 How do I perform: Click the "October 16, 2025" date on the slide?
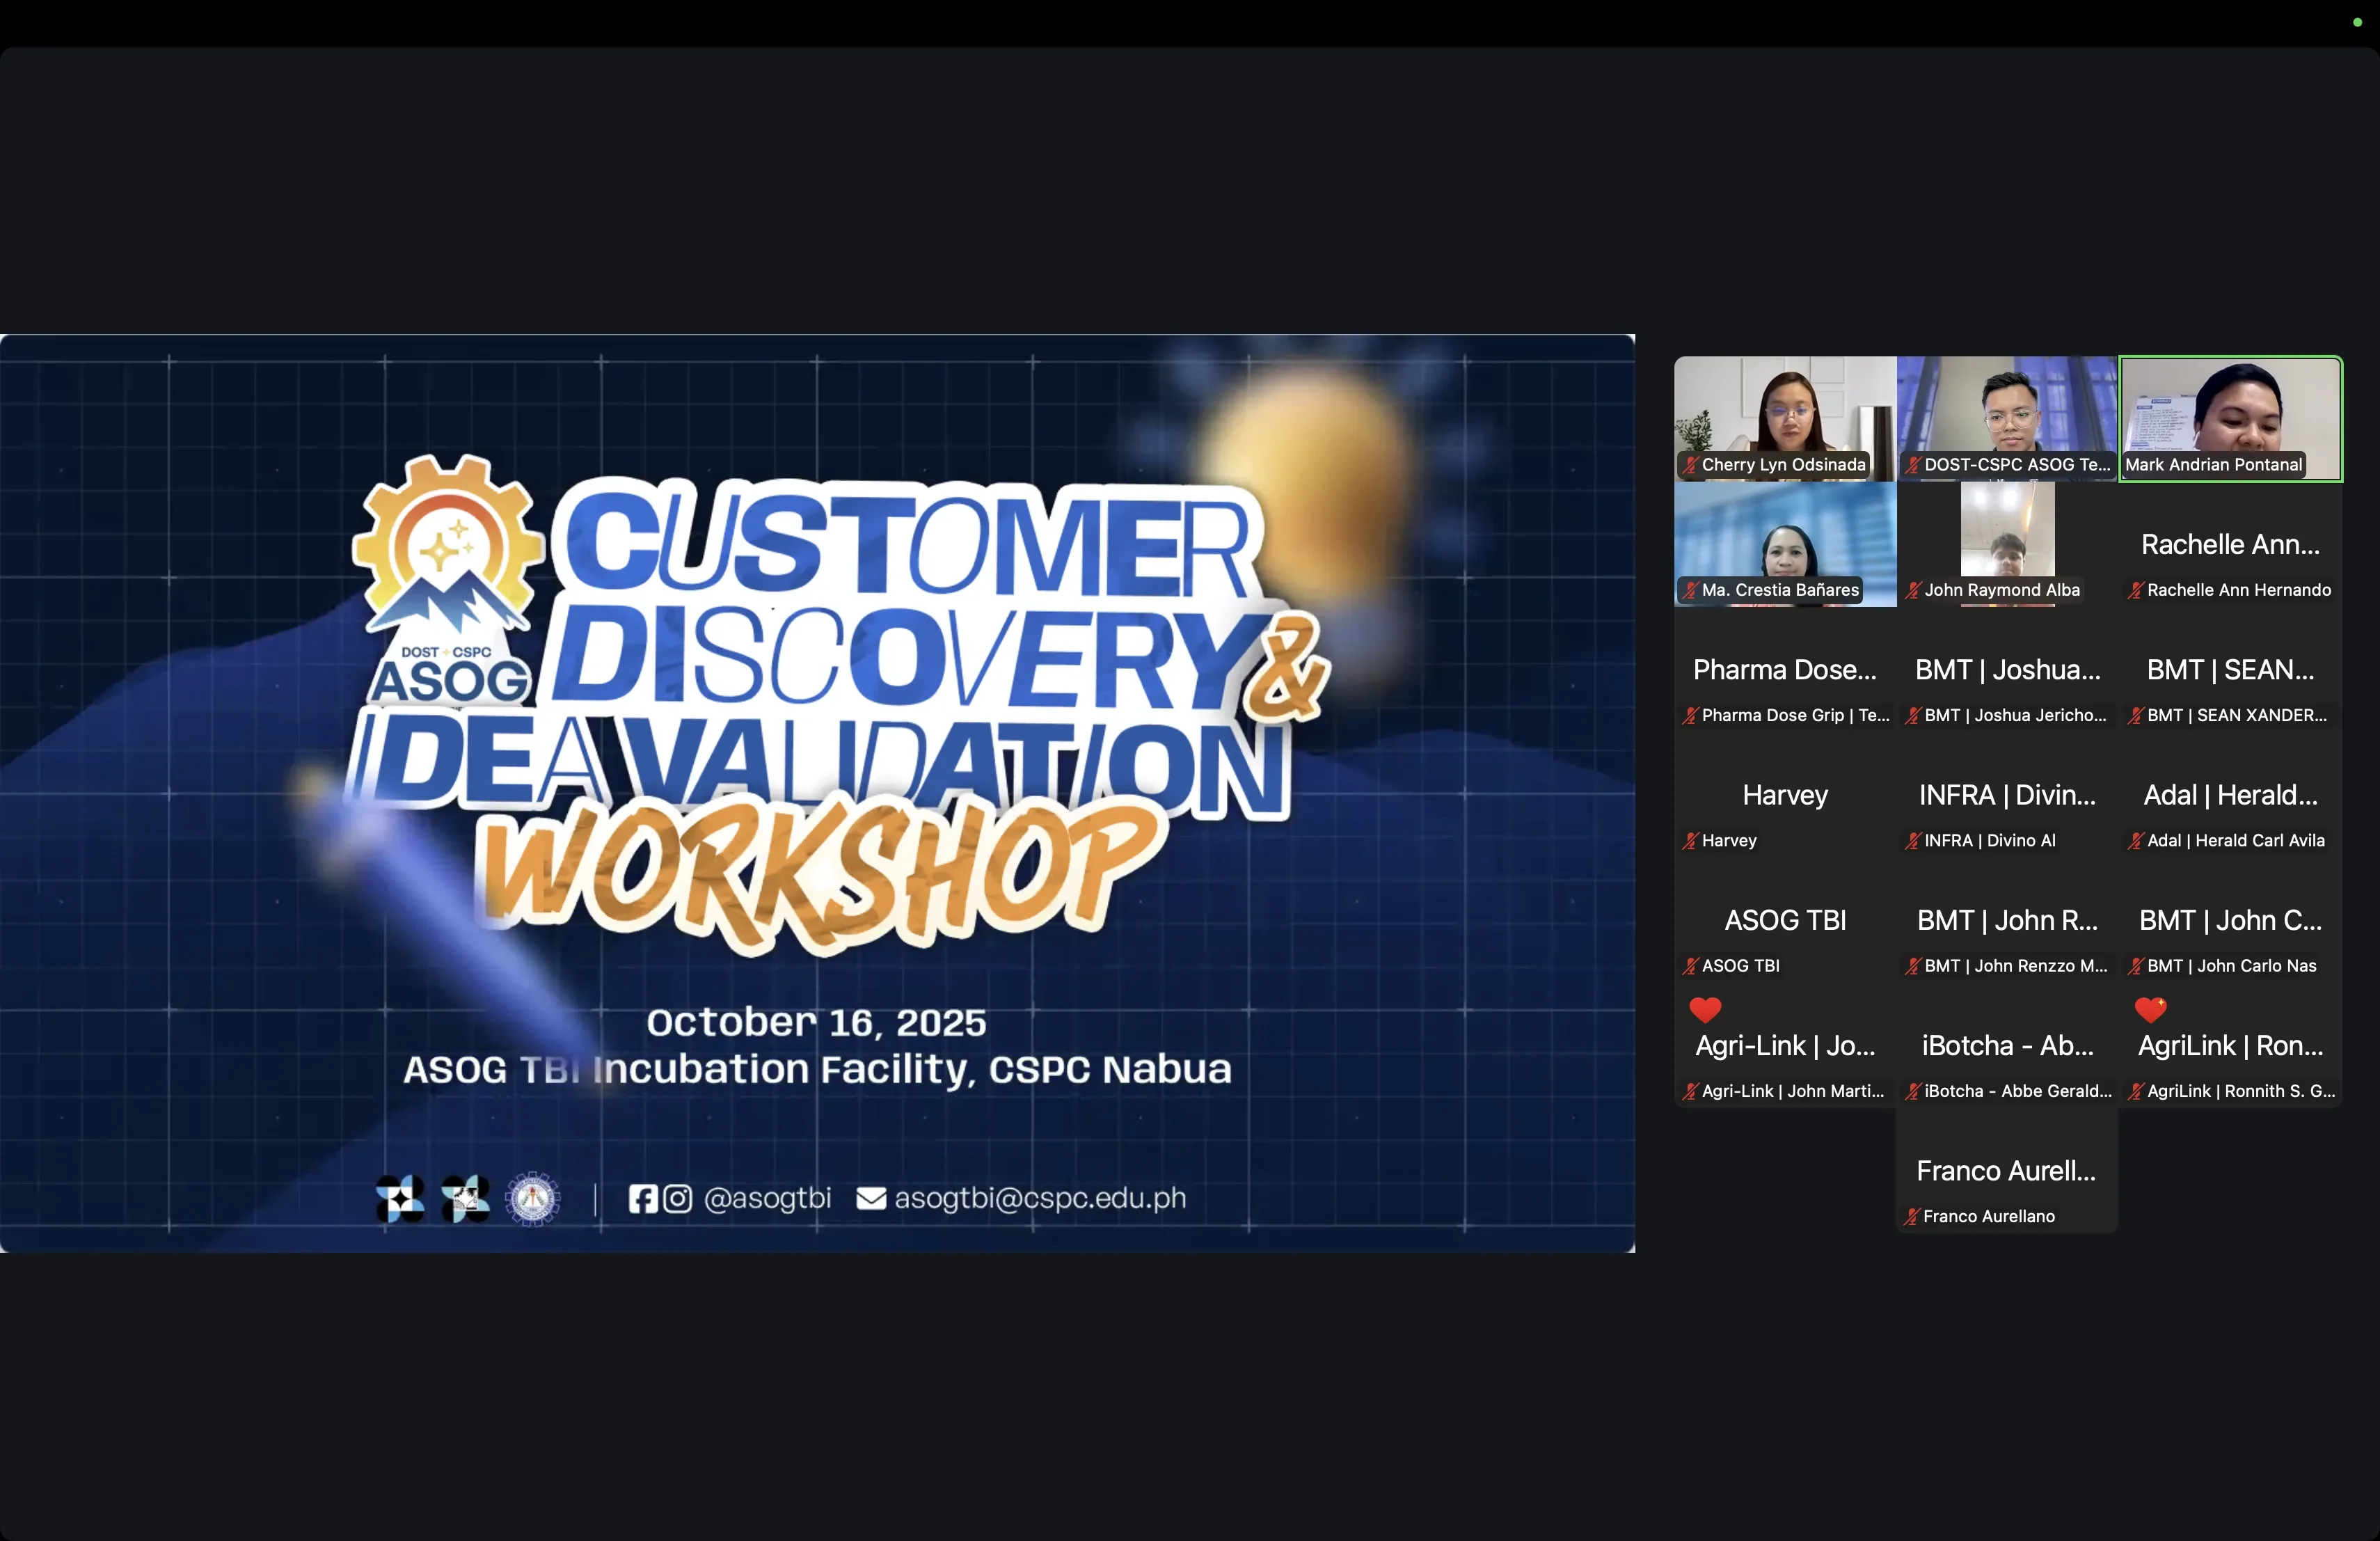point(816,1022)
